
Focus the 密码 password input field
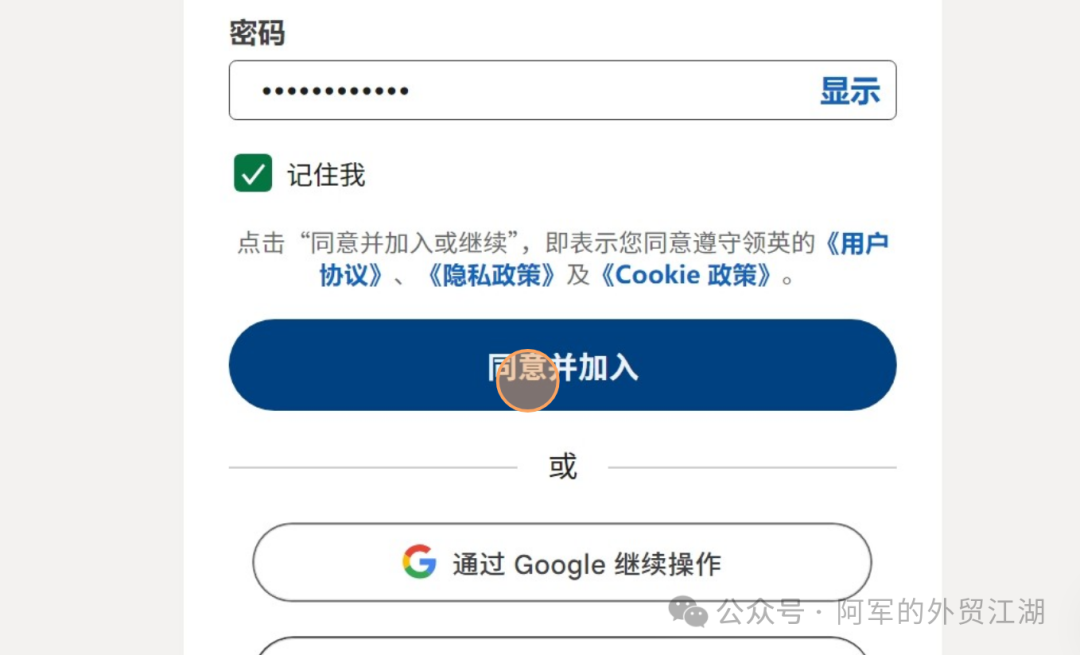563,90
